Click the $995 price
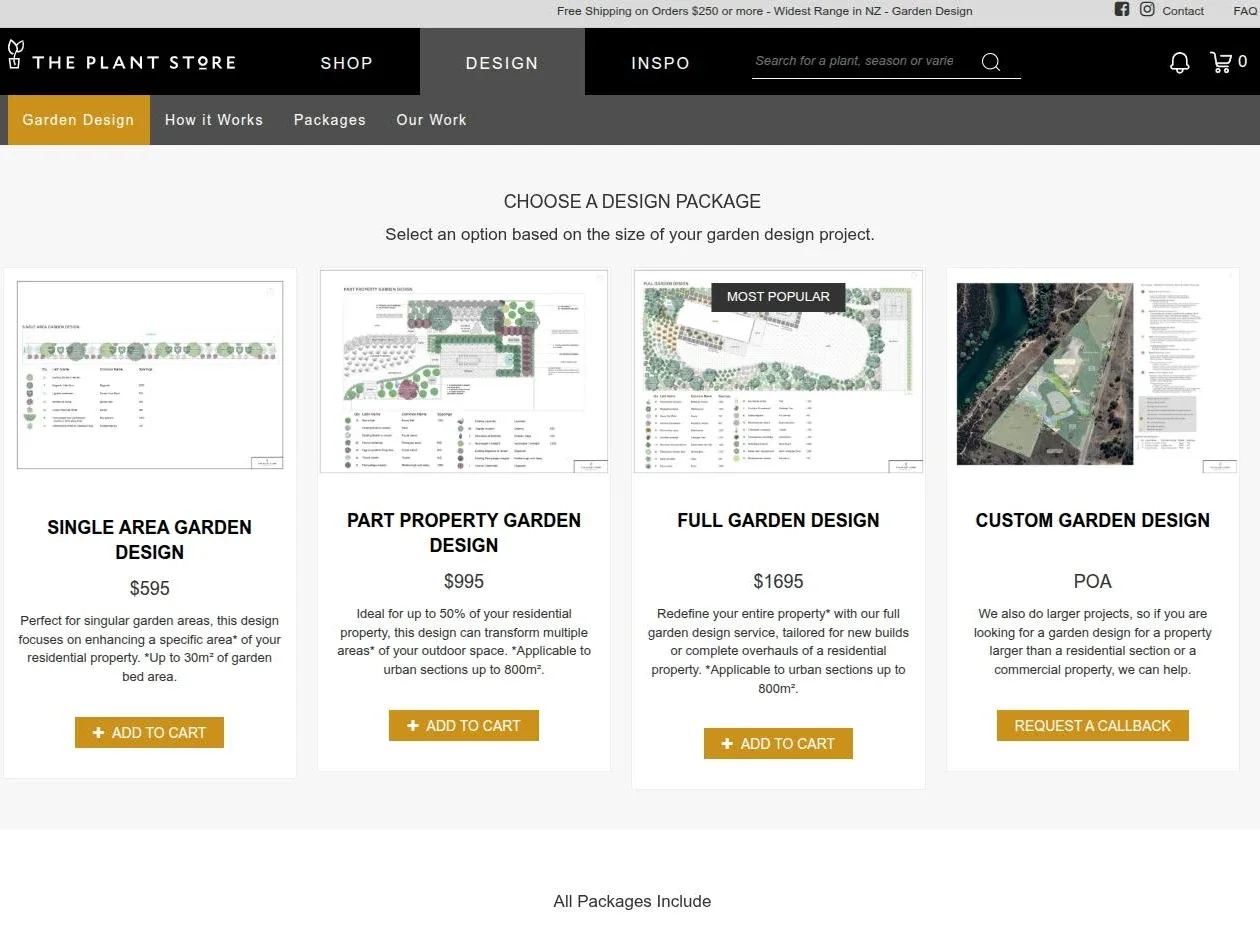This screenshot has width=1260, height=944. (x=464, y=581)
